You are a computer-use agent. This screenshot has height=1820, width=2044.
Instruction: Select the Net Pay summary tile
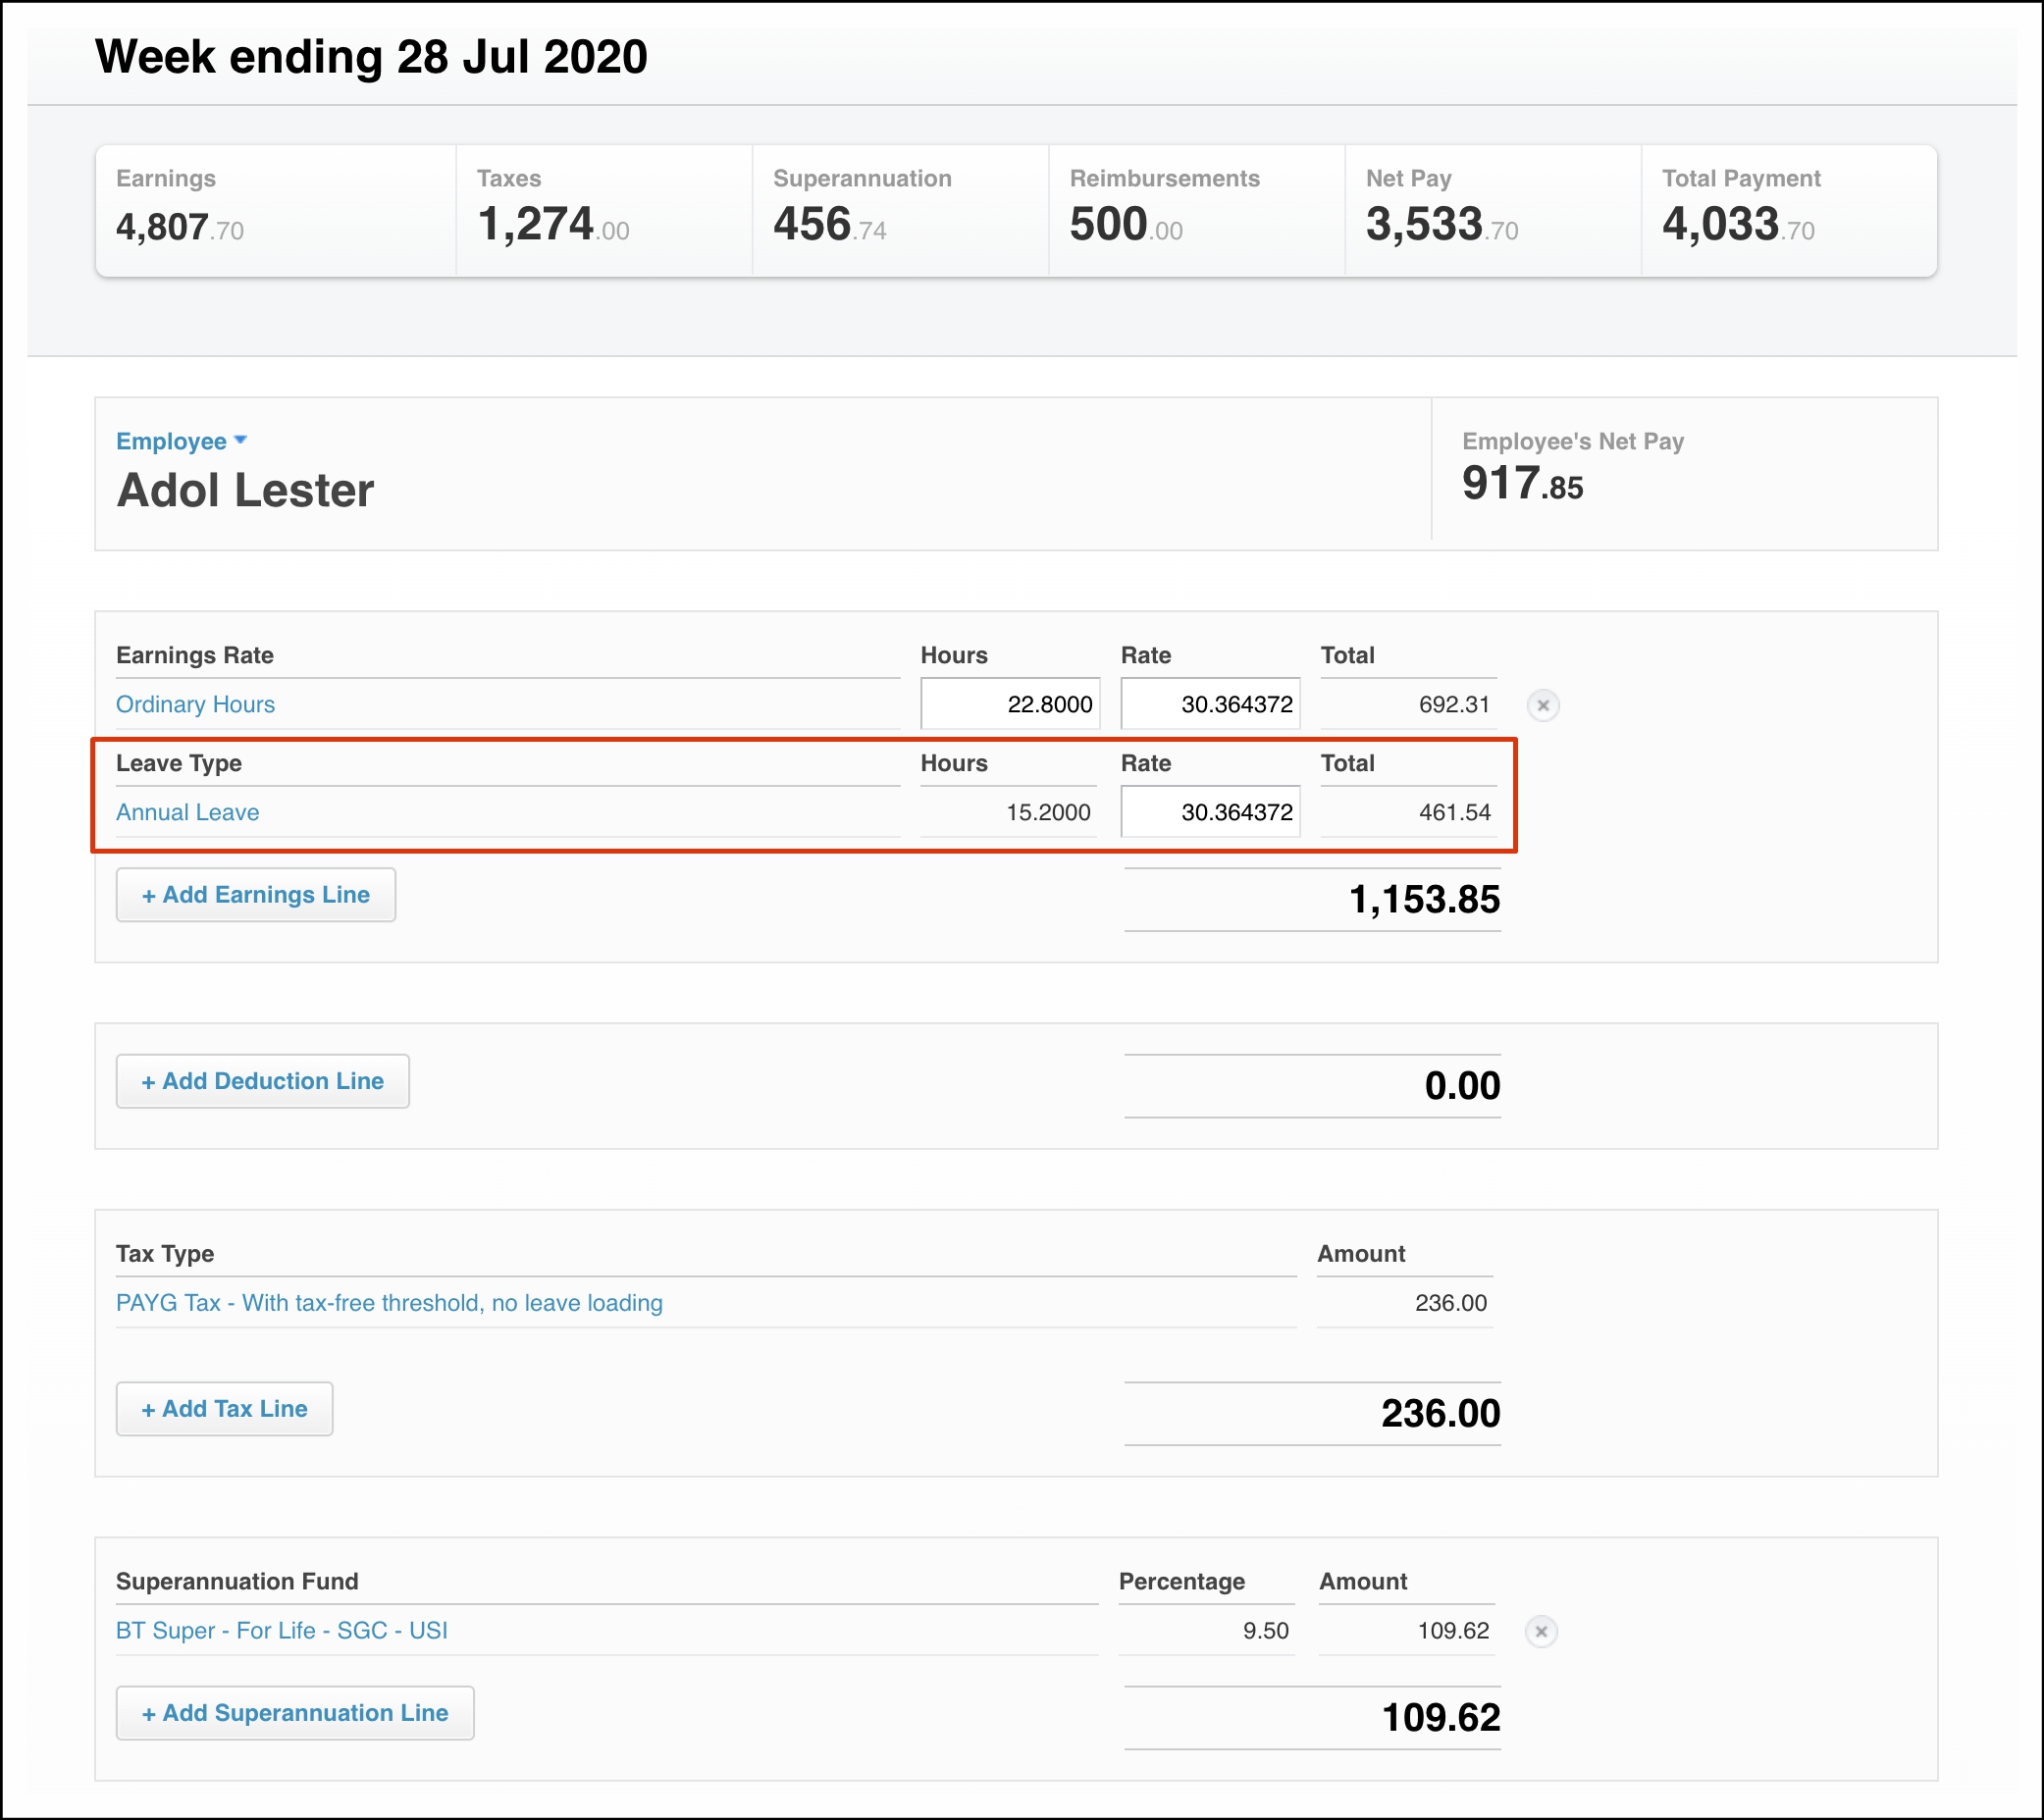point(1491,210)
